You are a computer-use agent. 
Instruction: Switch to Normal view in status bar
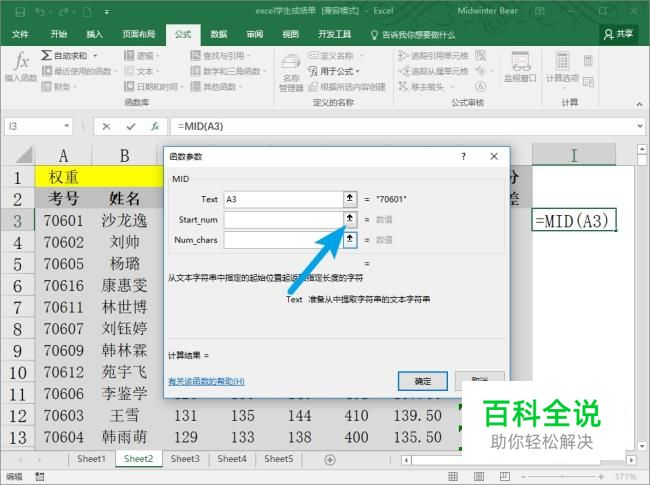point(453,477)
